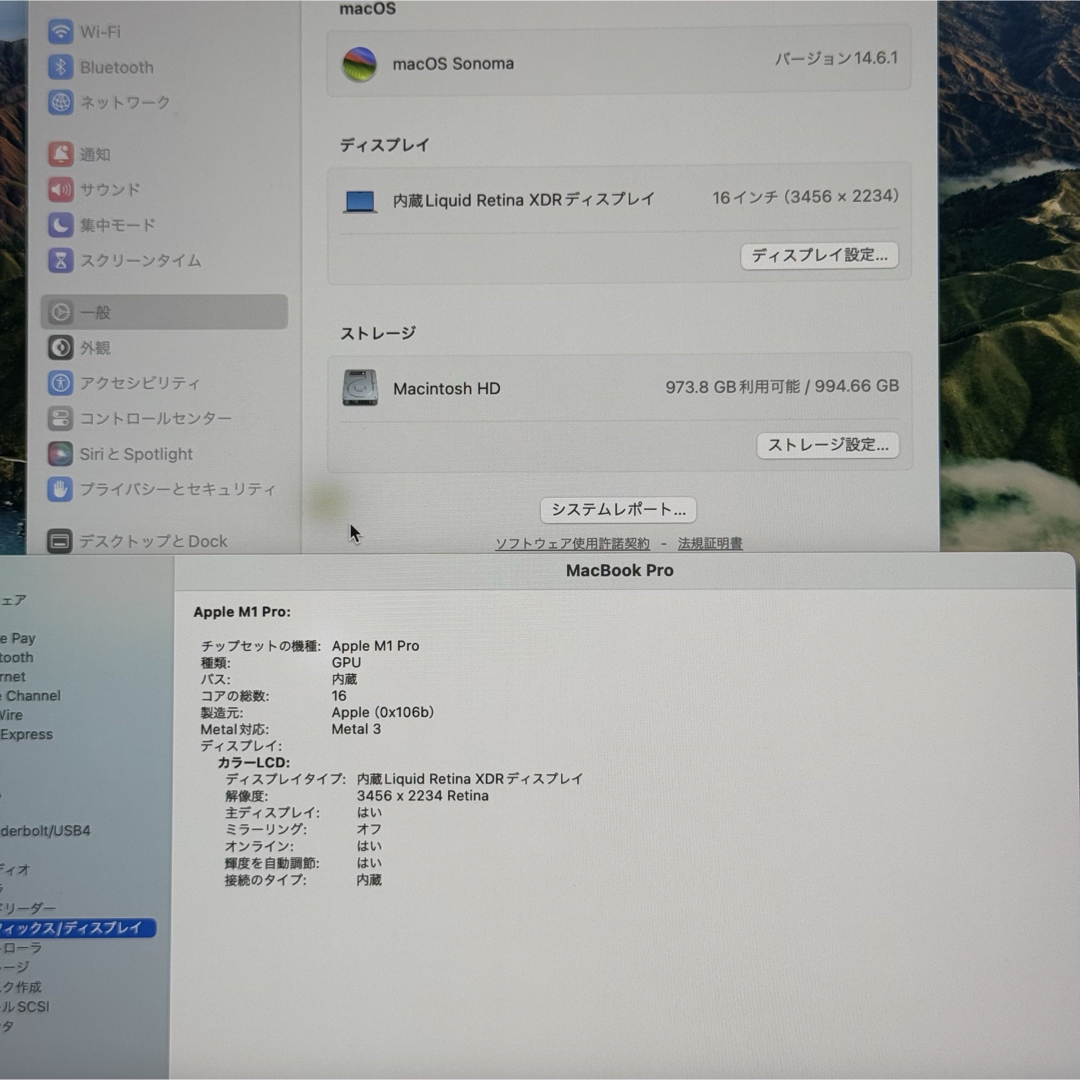Select Apple Pay in System Information sidebar
Viewport: 1080px width, 1080px height.
coord(18,638)
